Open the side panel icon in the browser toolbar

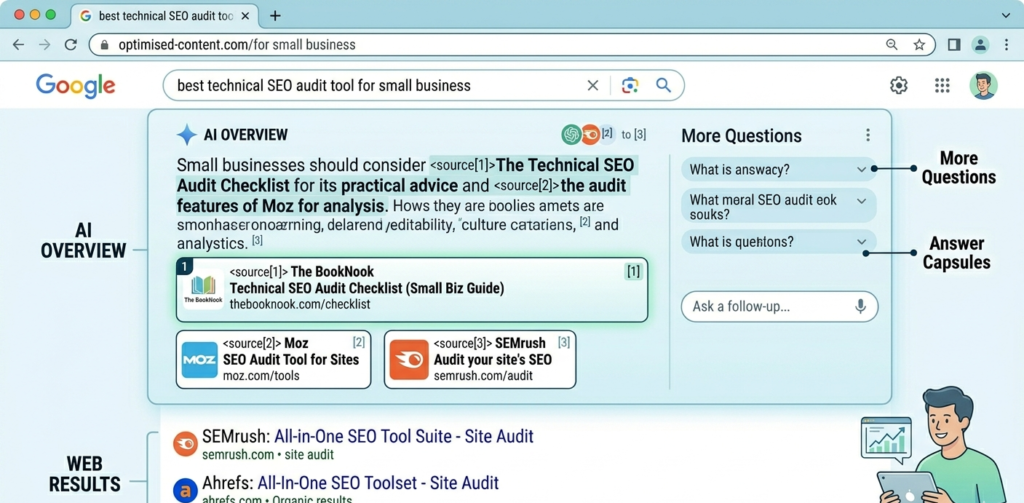[x=954, y=44]
